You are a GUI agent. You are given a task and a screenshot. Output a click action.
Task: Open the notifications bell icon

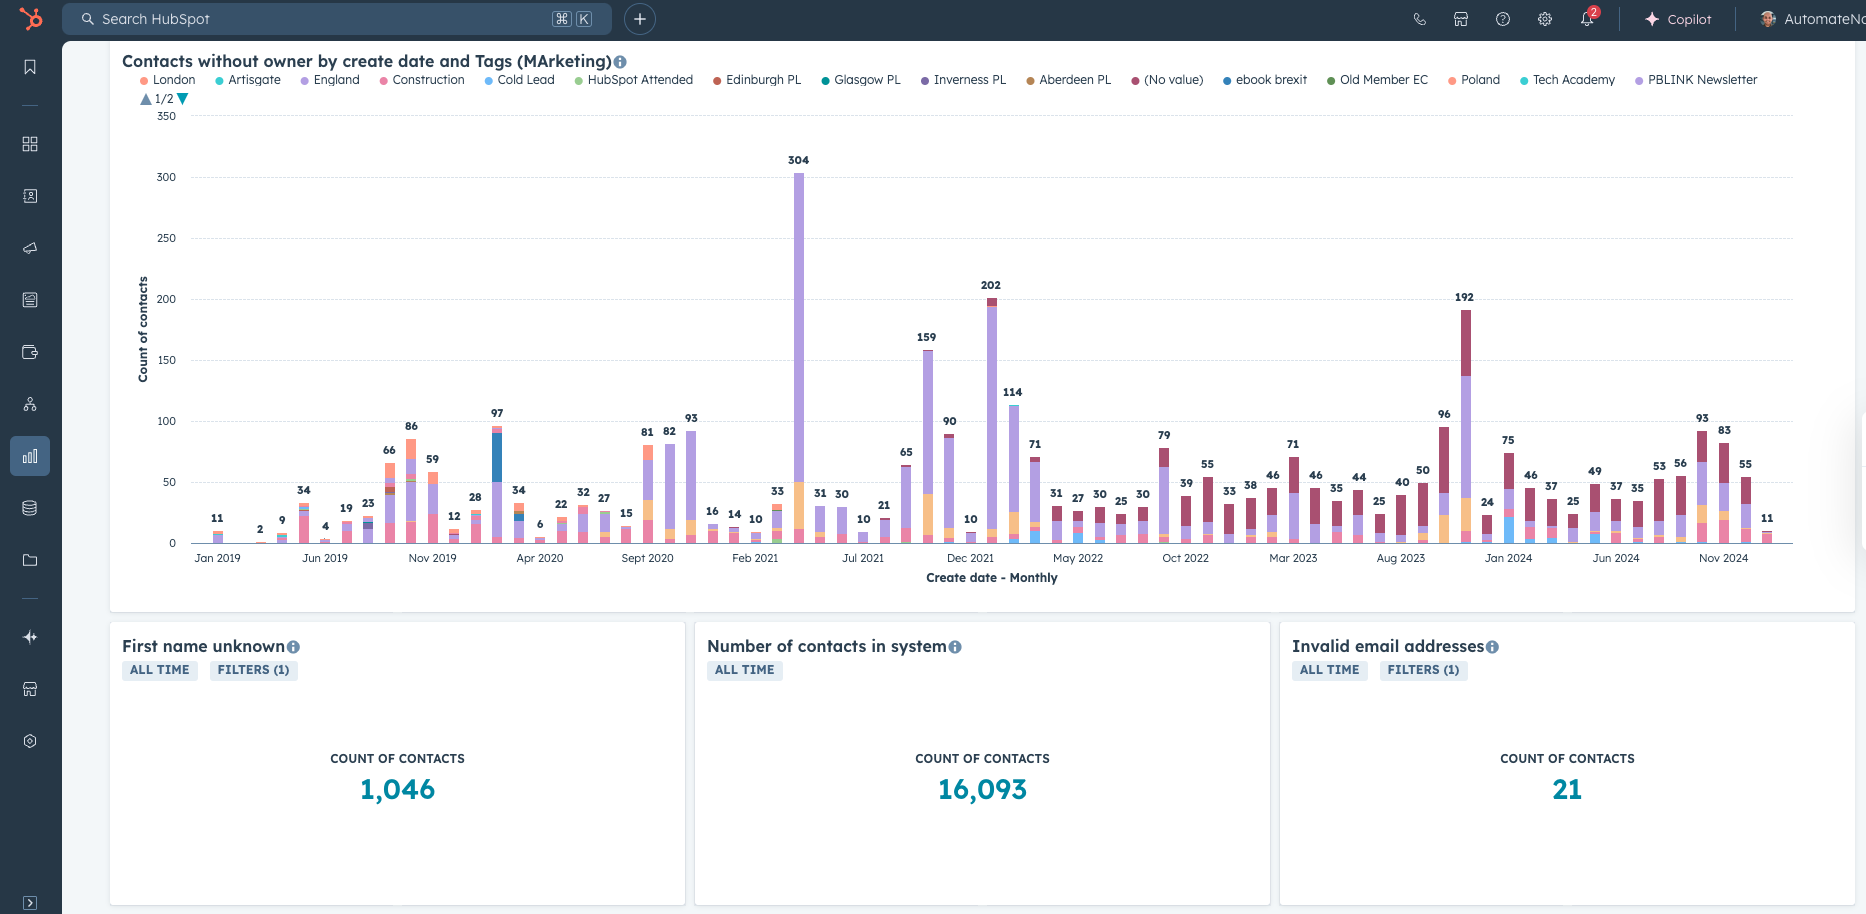click(x=1587, y=19)
